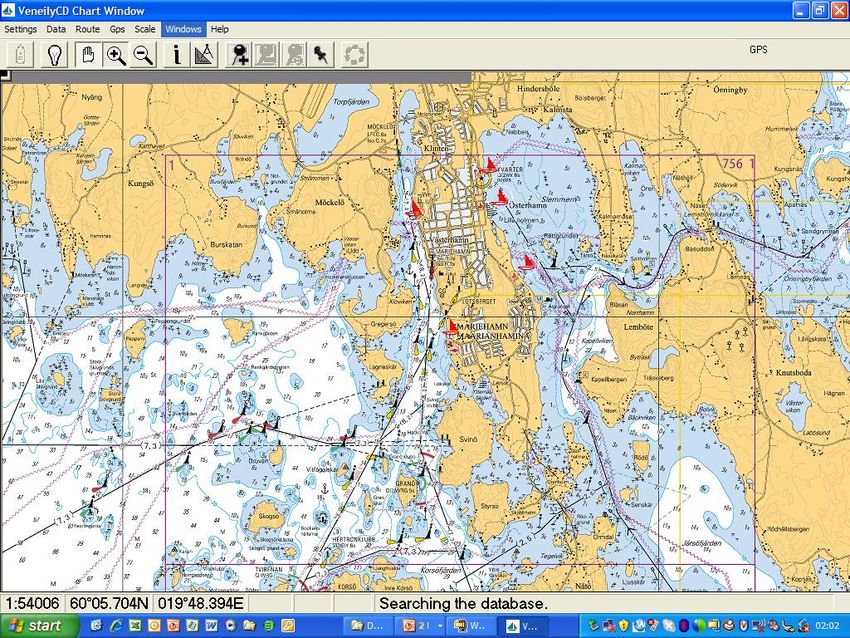Click chart number '756 1' label
The height and width of the screenshot is (638, 850).
point(738,163)
